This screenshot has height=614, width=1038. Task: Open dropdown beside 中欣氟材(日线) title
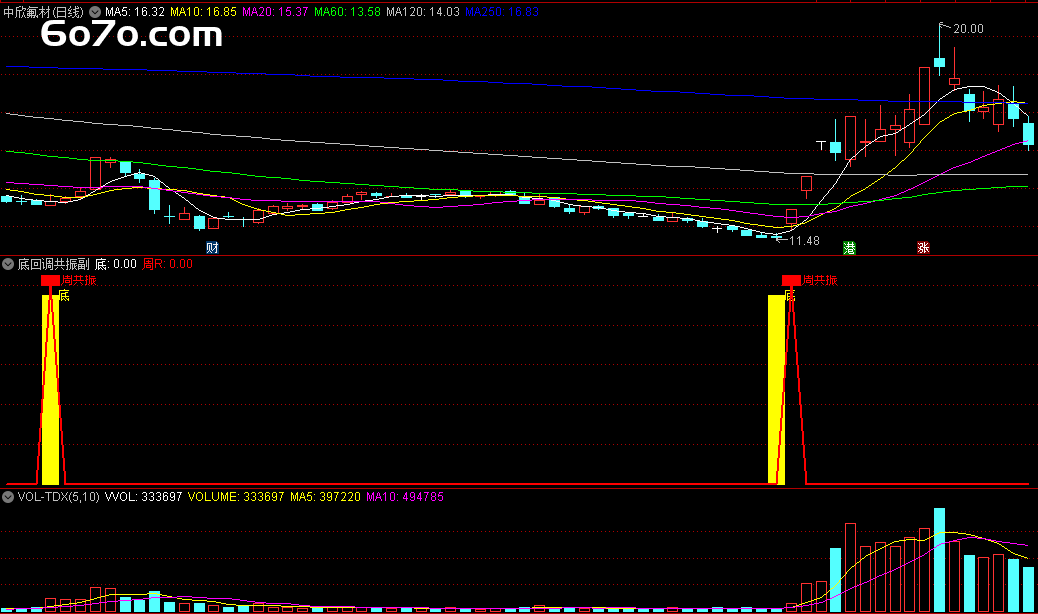95,12
